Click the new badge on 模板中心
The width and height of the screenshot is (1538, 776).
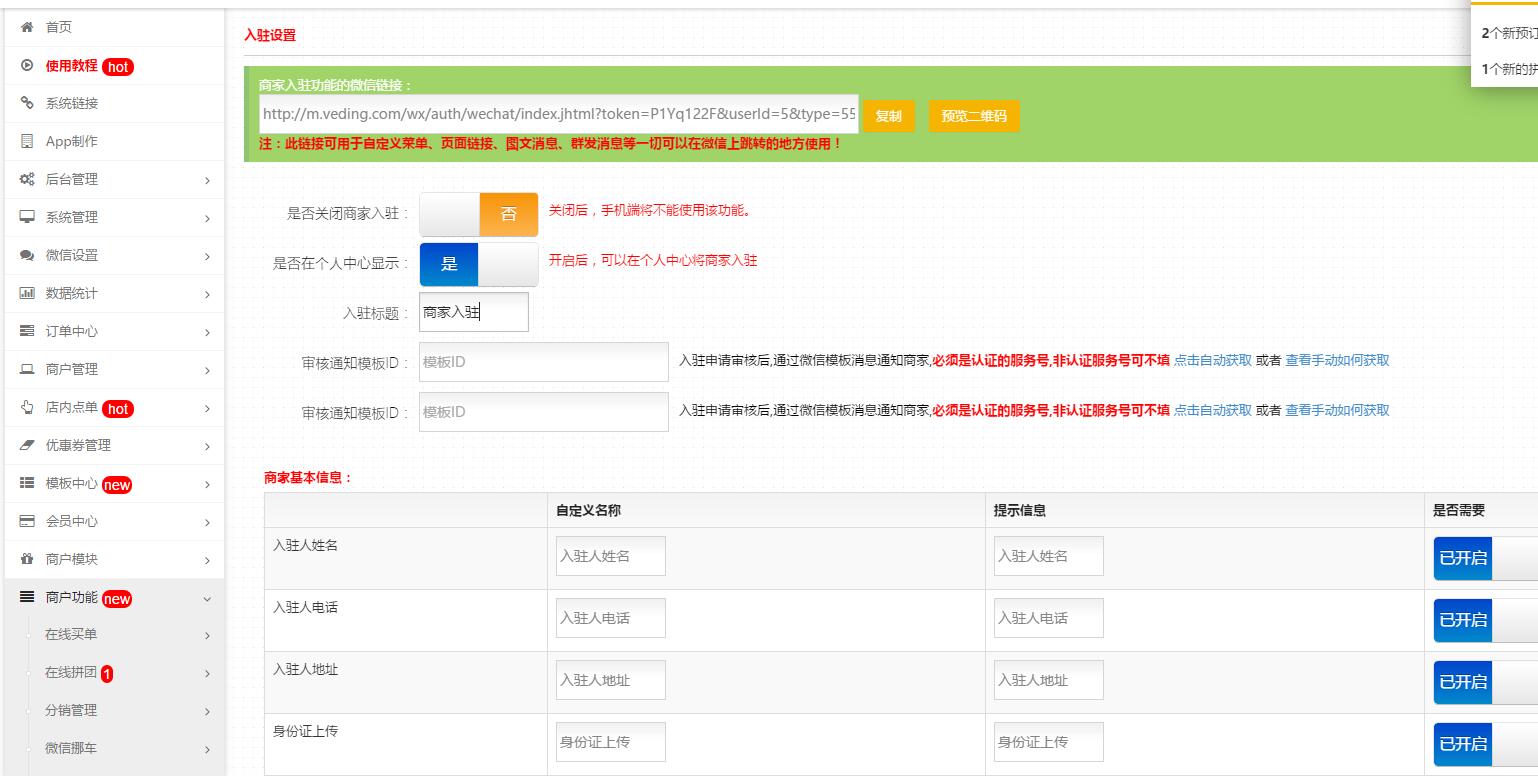[117, 485]
